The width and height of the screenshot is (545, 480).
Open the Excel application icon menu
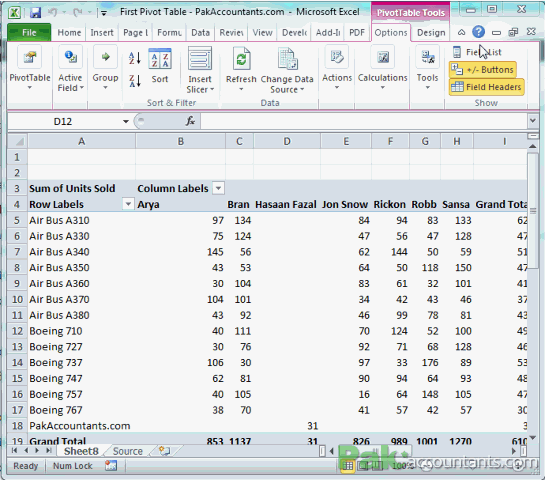14,13
